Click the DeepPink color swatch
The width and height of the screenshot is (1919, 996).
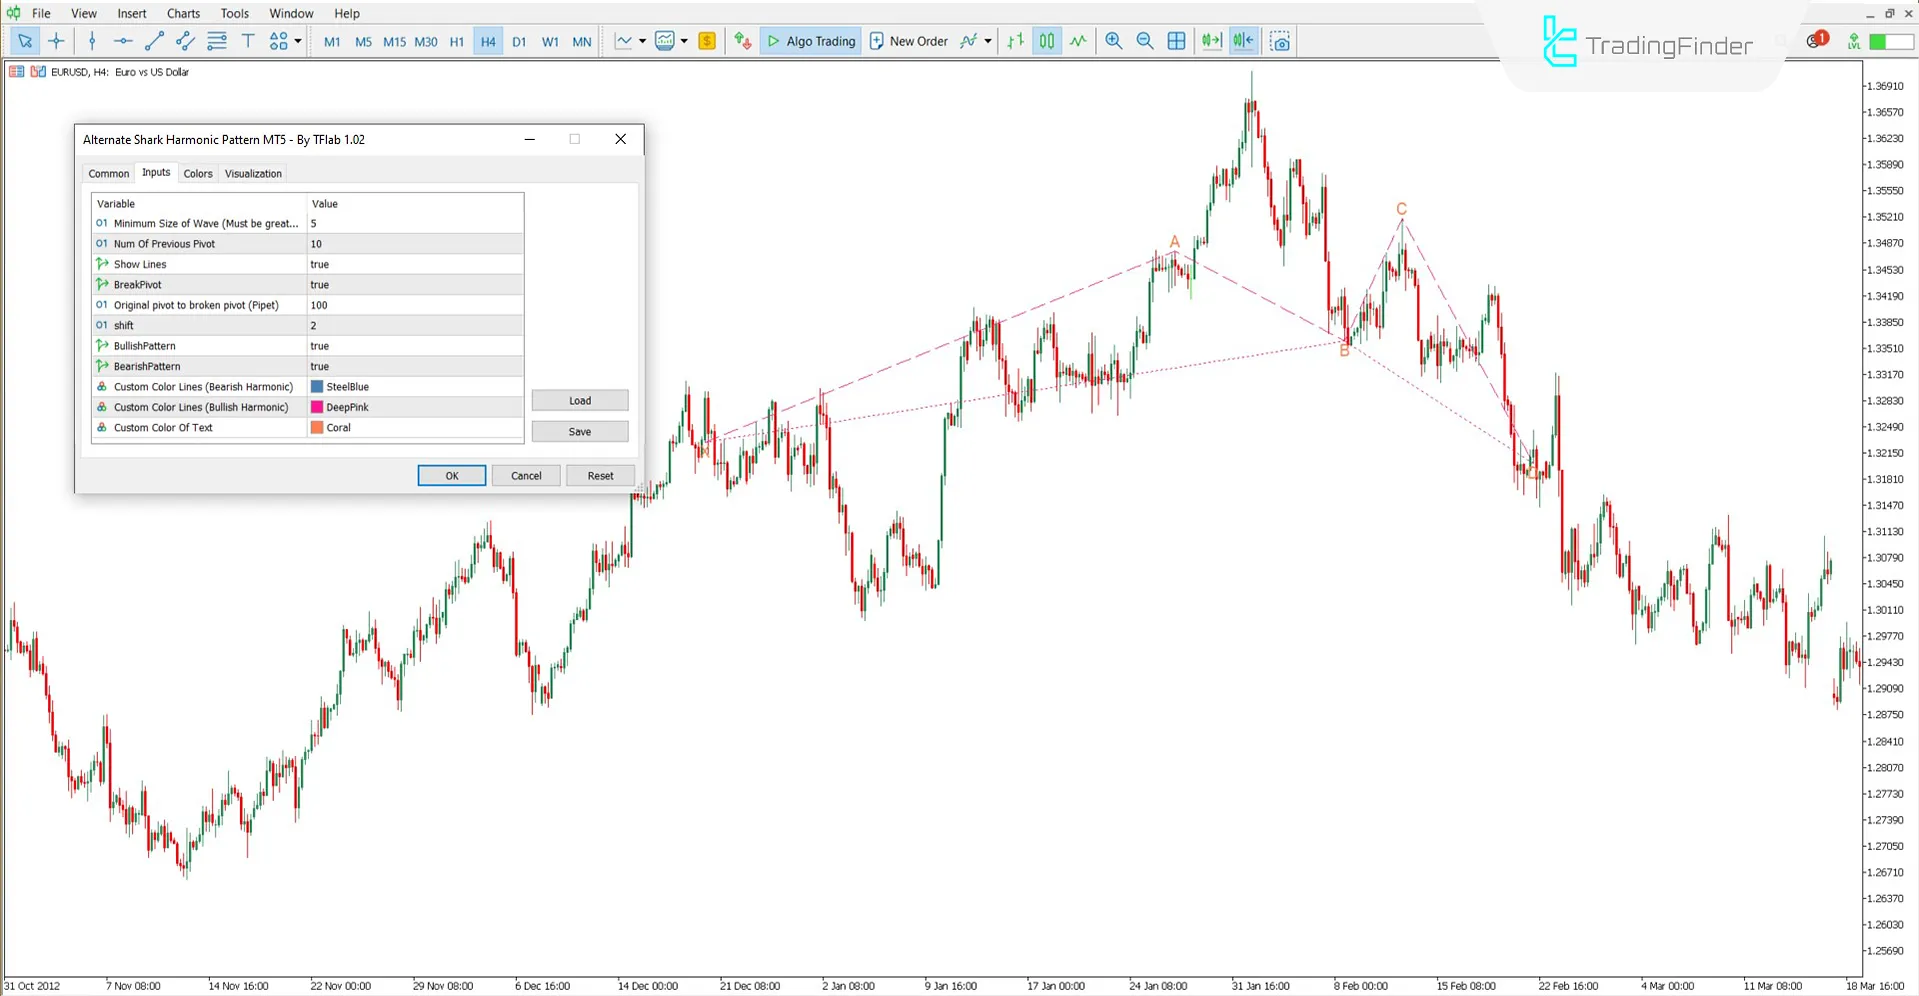coord(317,407)
